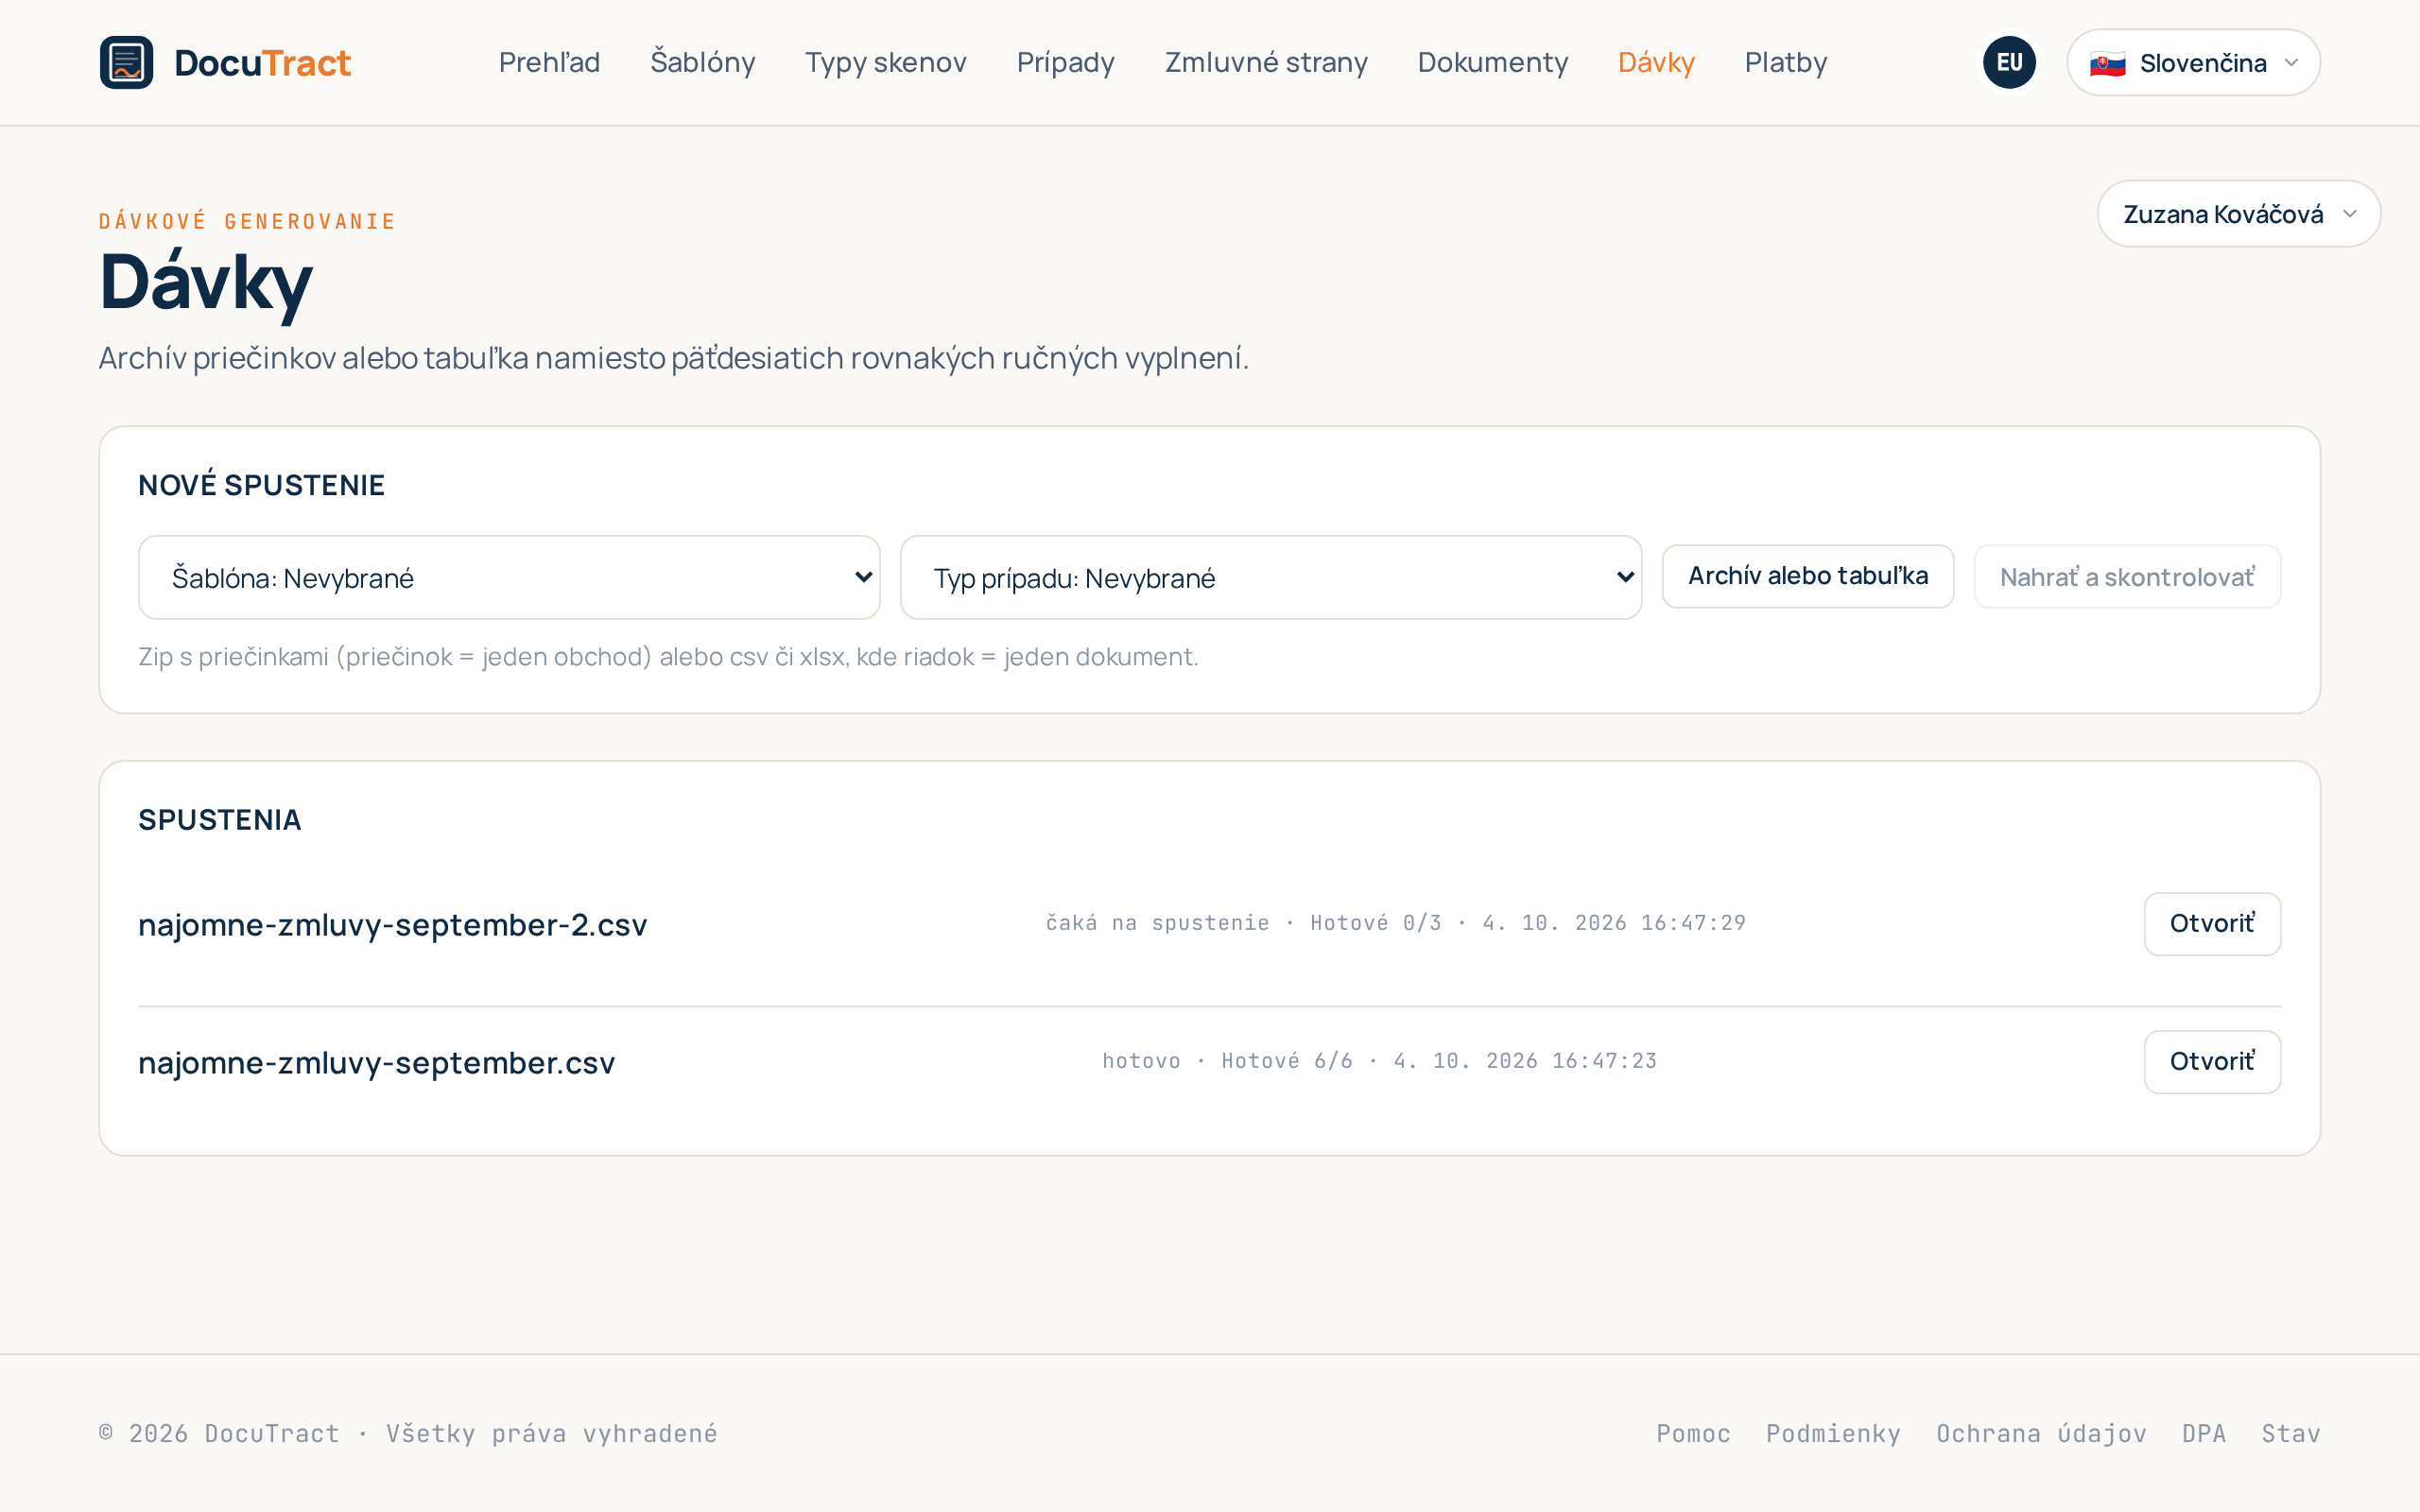2420x1512 pixels.
Task: Click the EU region badge
Action: point(2009,62)
